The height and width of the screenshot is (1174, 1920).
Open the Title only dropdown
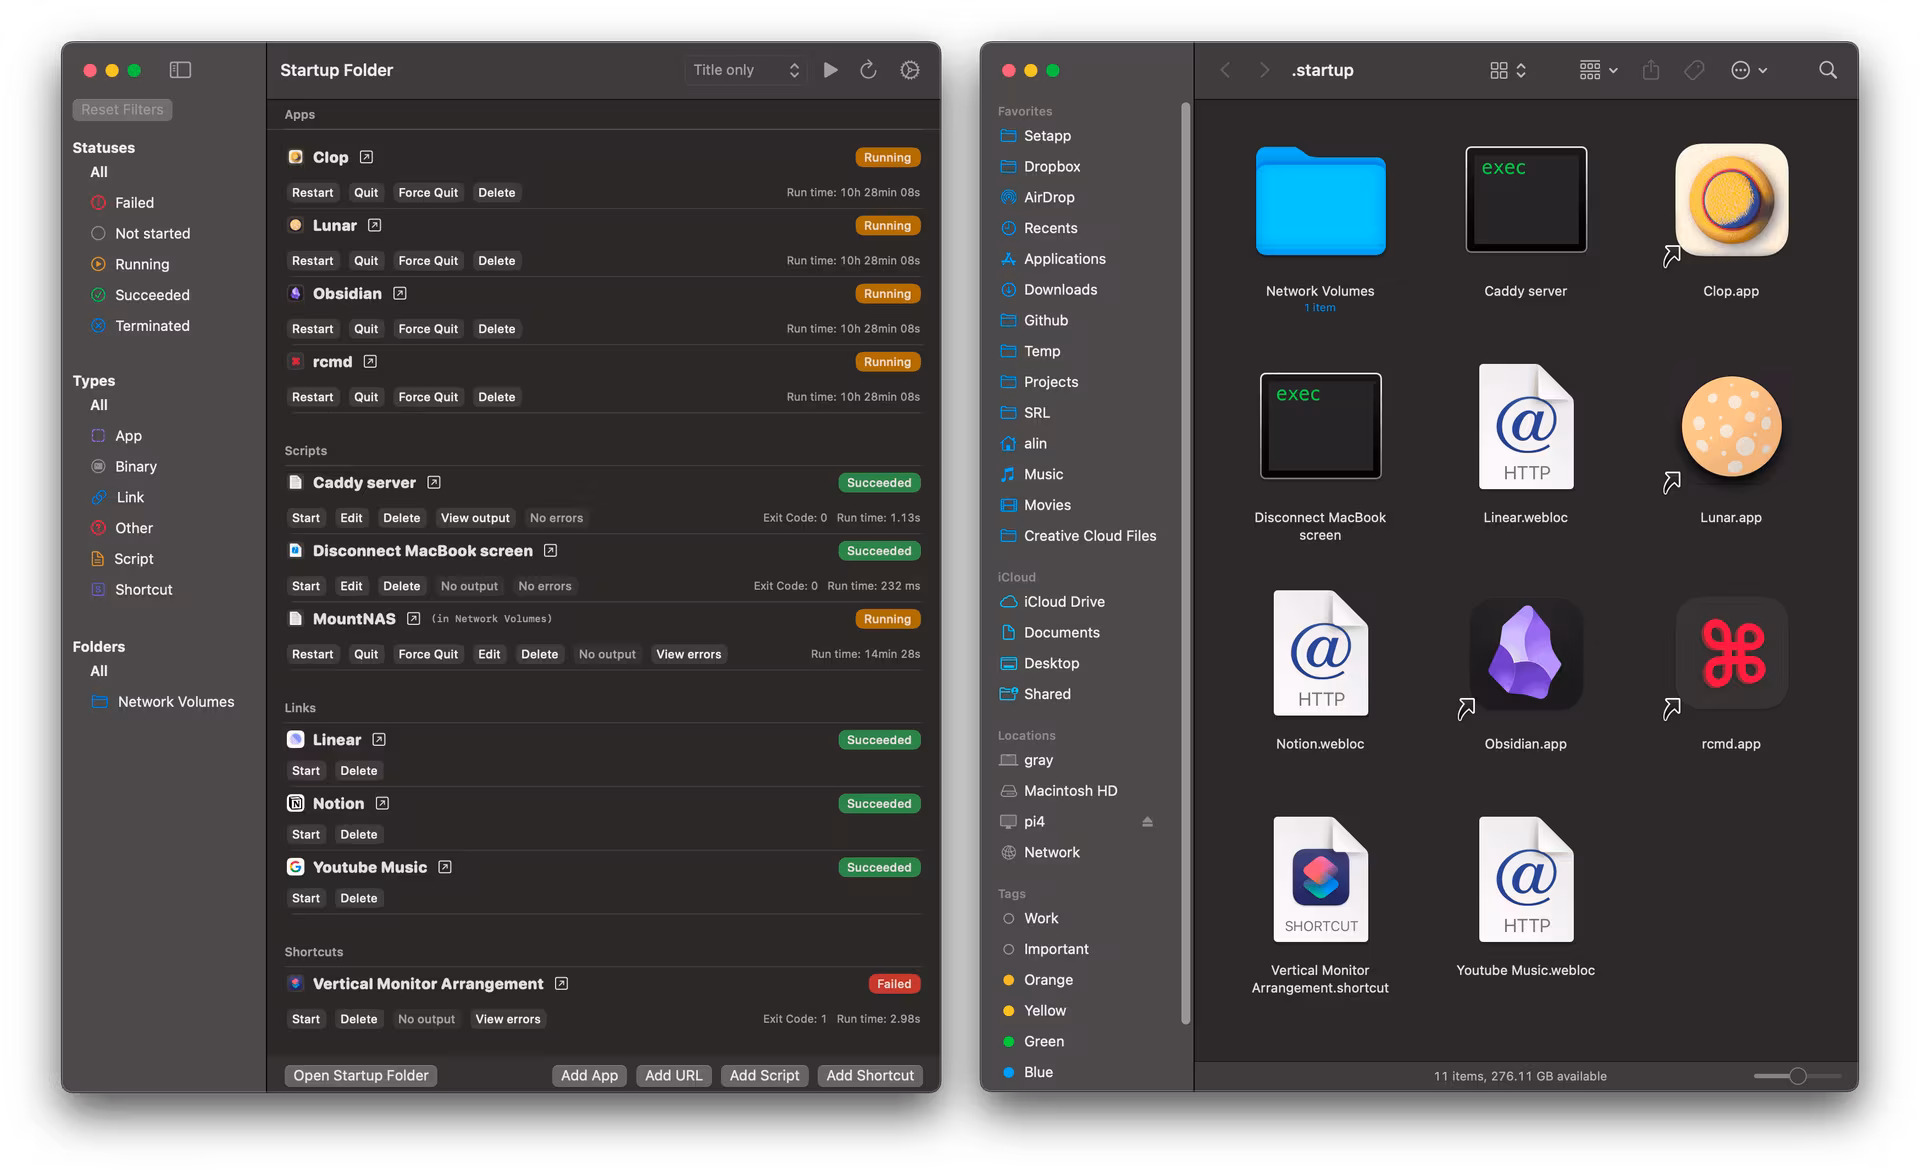click(744, 70)
